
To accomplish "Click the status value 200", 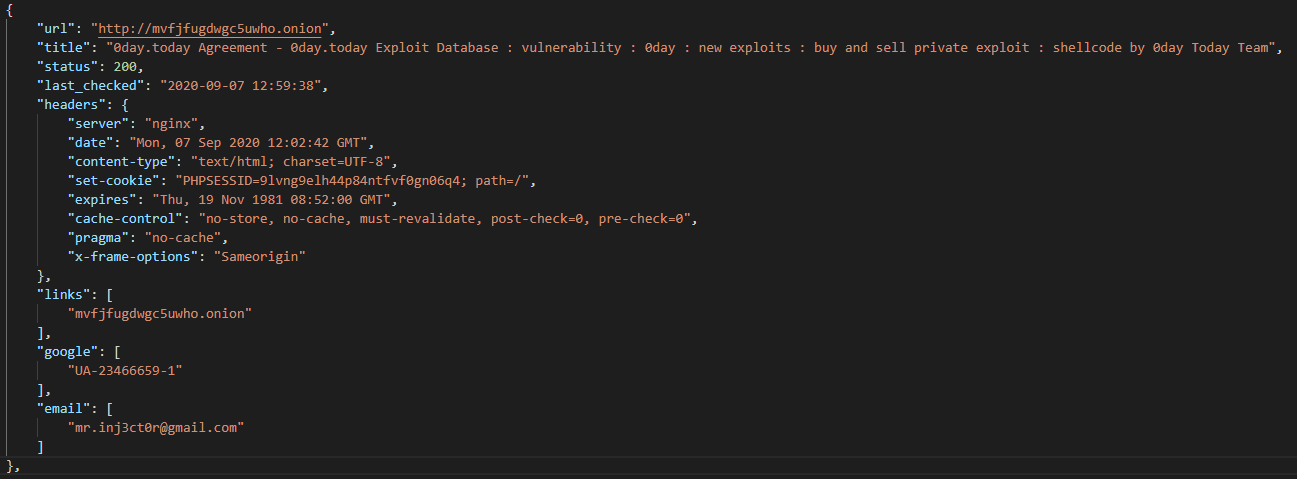I will click(125, 66).
